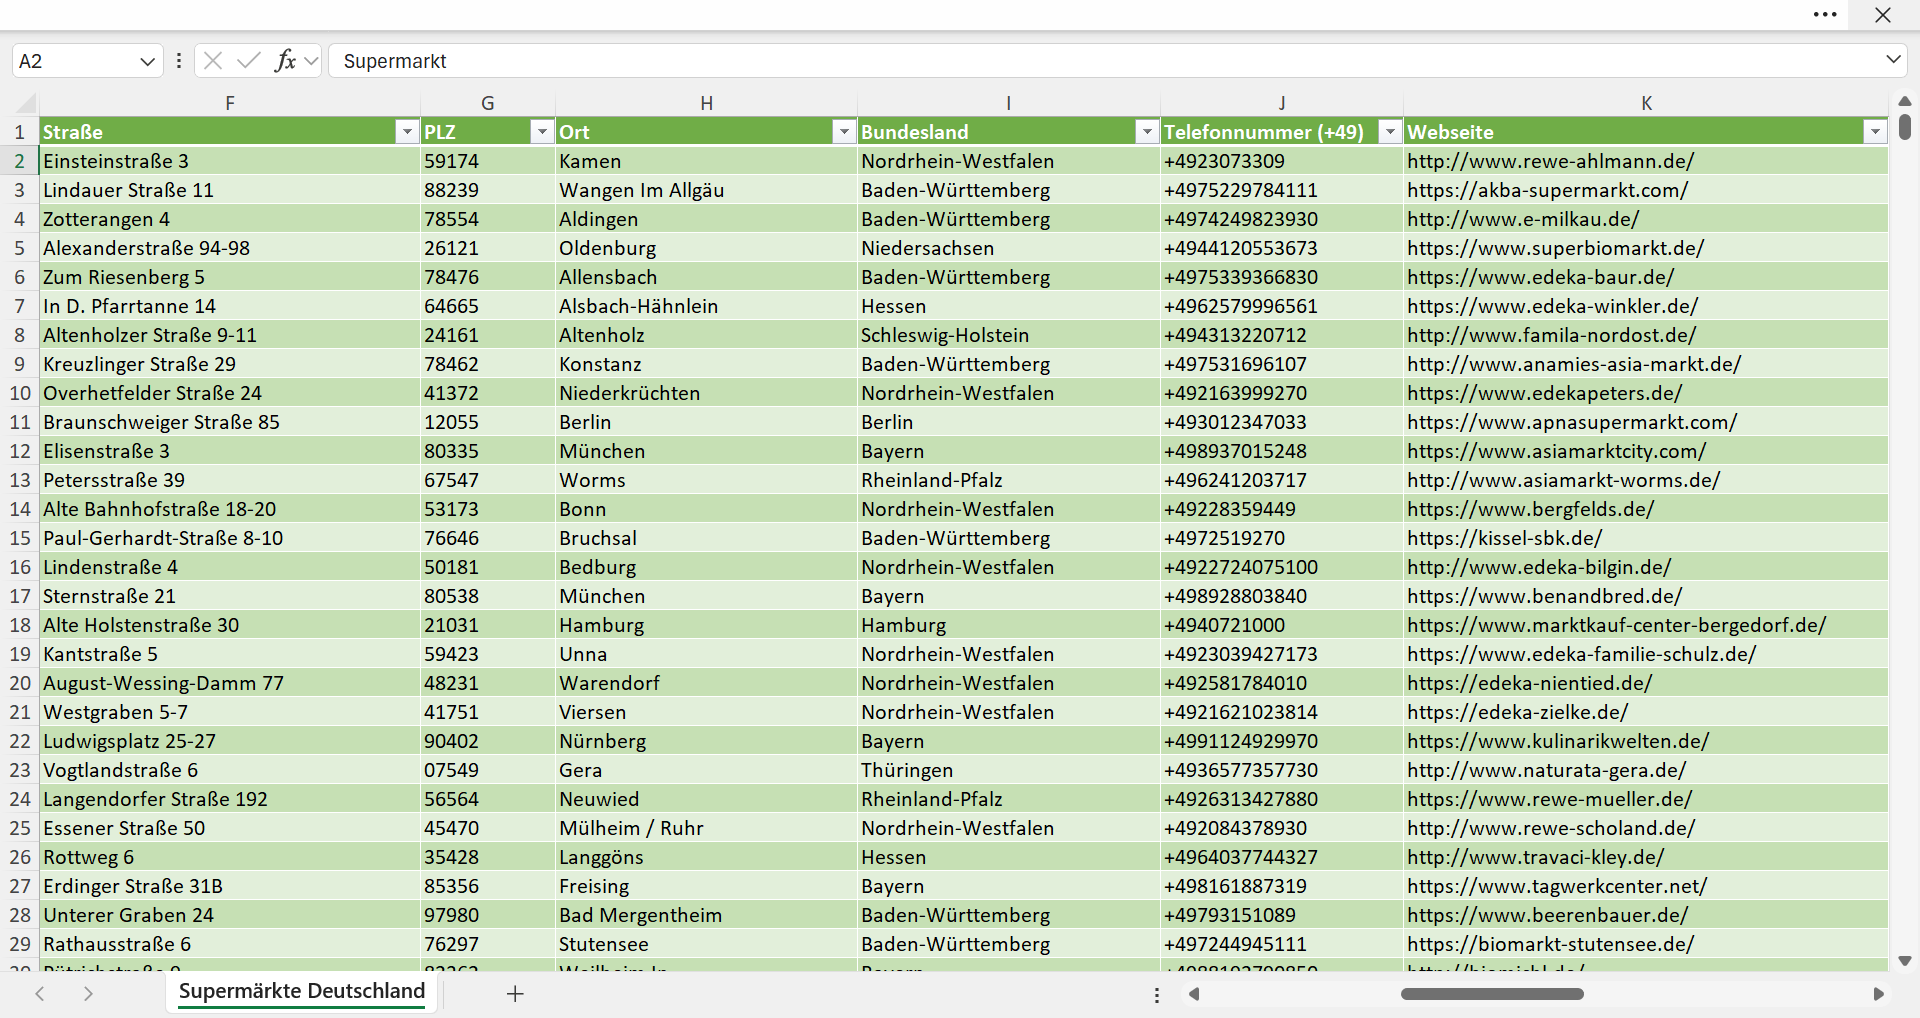Open the Bundesland column filter dropdown

[x=1147, y=132]
